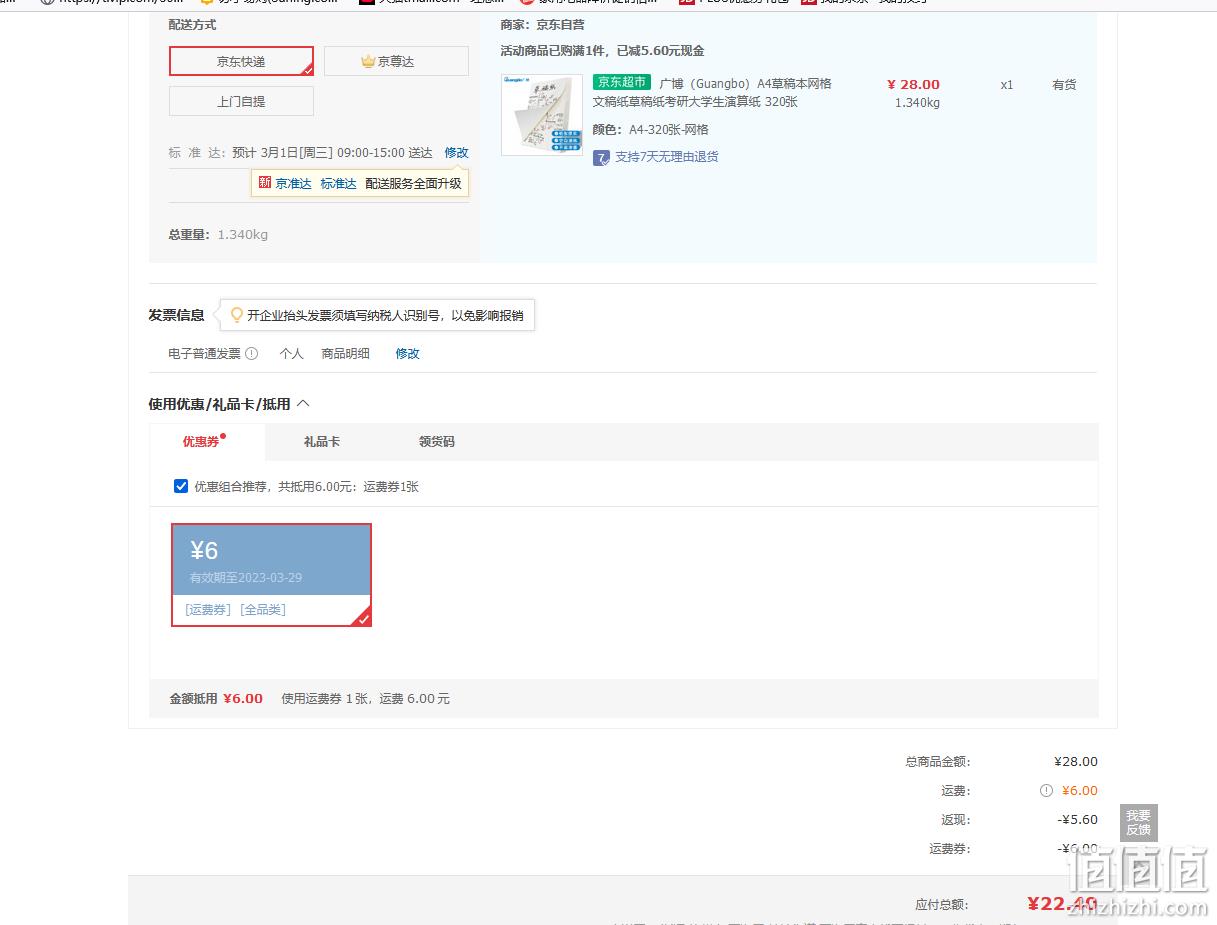Click the lightbulb tip icon for invoice
Screen dimensions: 1217x925
point(237,315)
